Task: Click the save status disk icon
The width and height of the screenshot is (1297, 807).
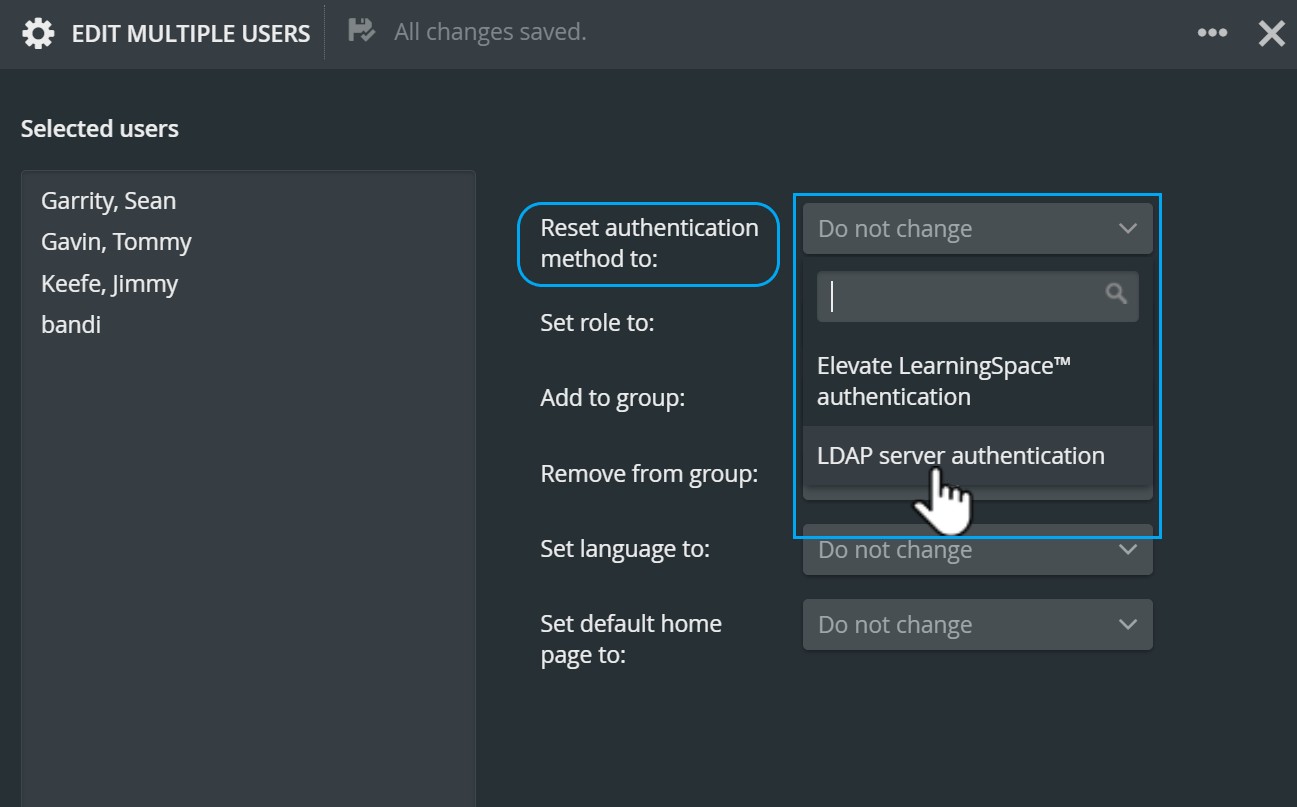Action: pyautogui.click(x=361, y=31)
